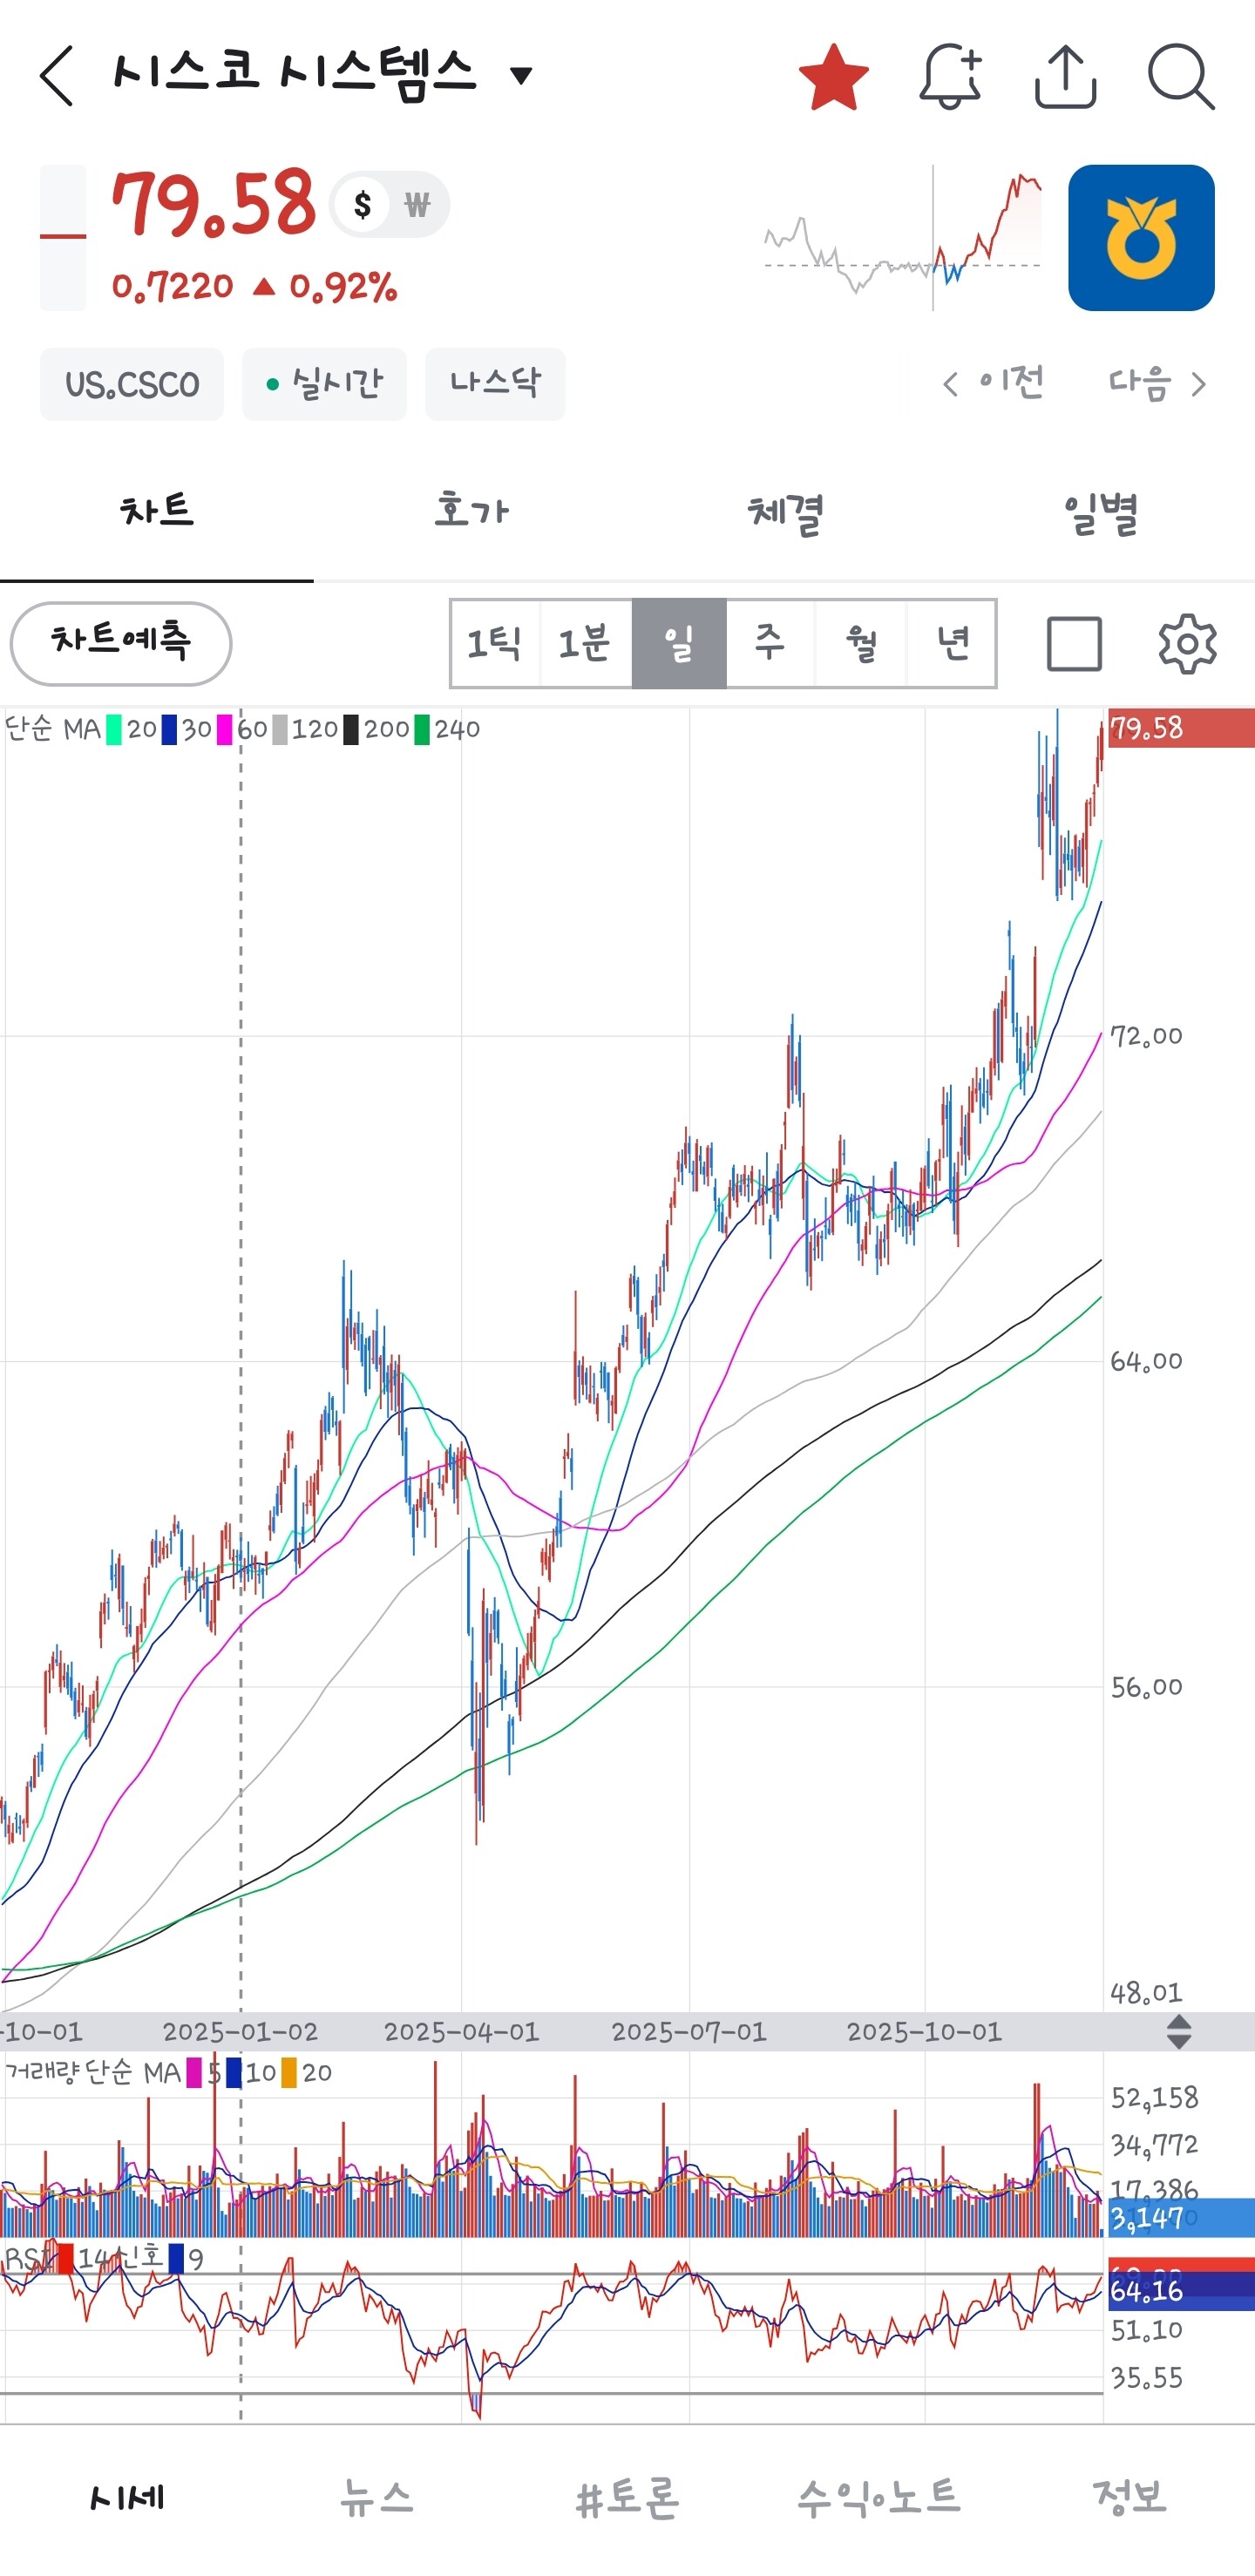This screenshot has width=1255, height=2576.
Task: View the 일별 tab
Action: click(1099, 513)
